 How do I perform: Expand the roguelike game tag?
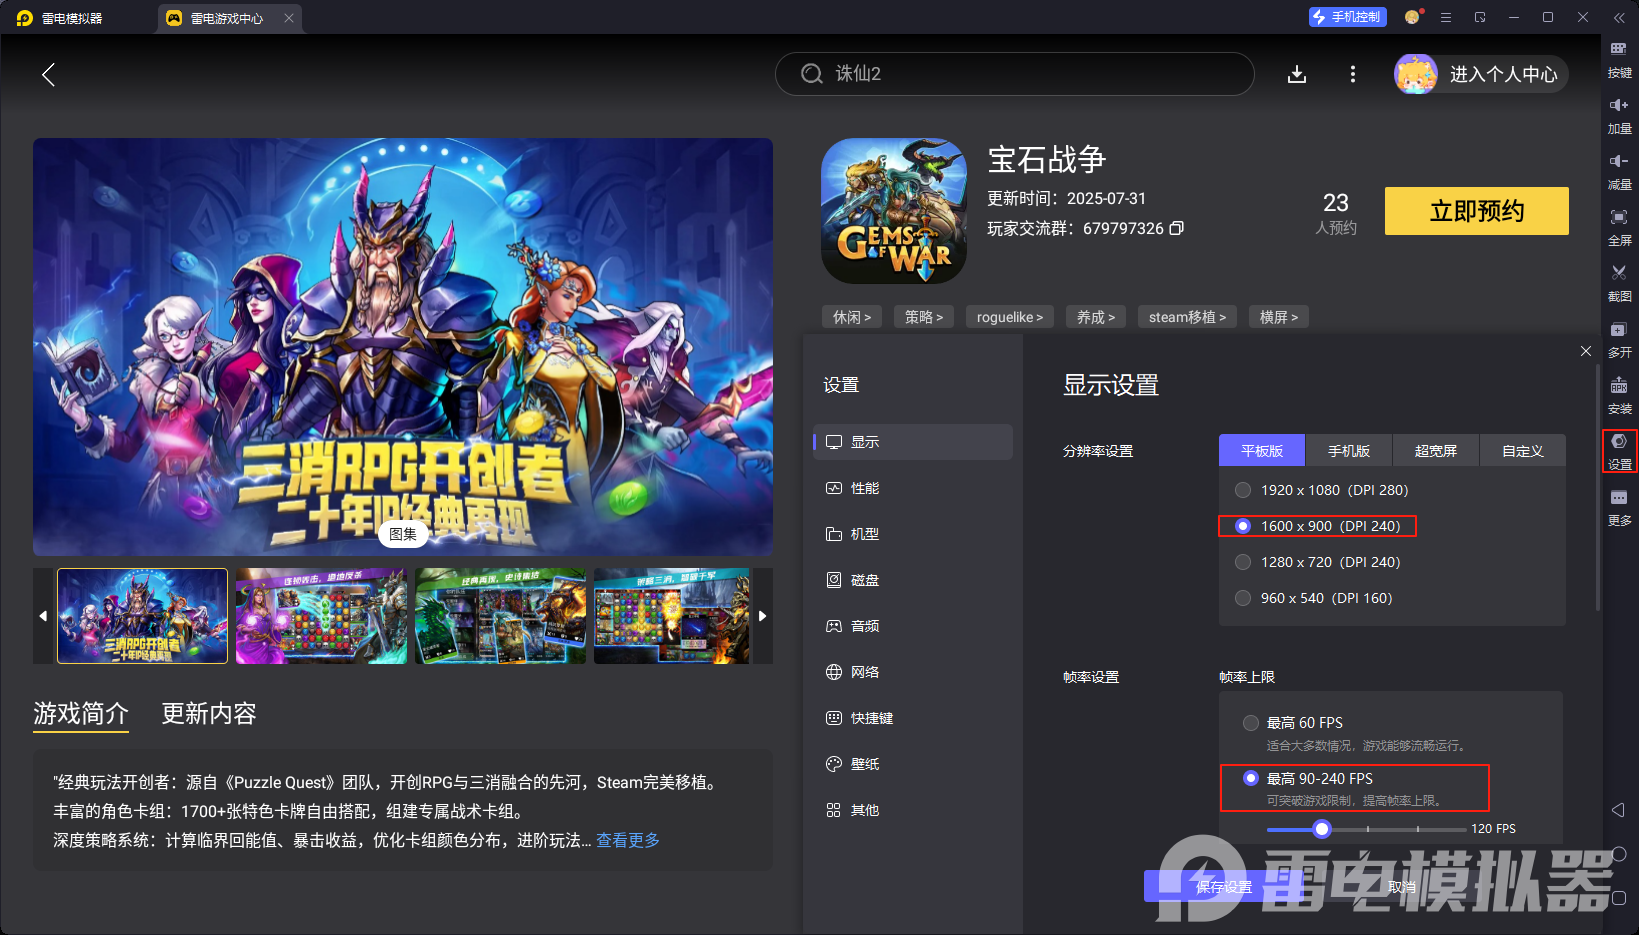point(1009,316)
